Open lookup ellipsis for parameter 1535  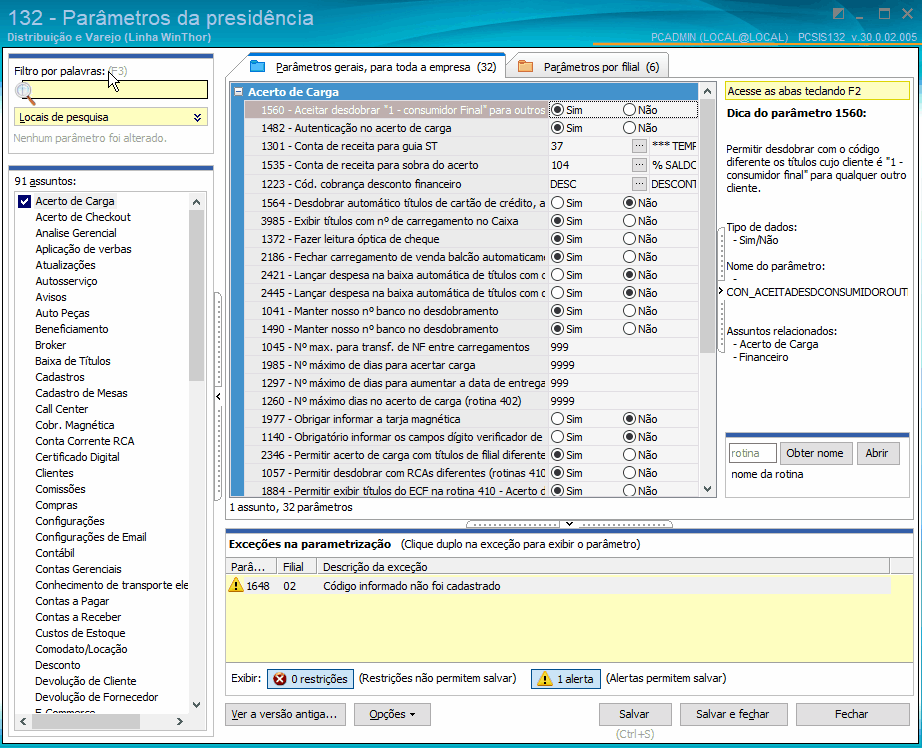coord(639,165)
